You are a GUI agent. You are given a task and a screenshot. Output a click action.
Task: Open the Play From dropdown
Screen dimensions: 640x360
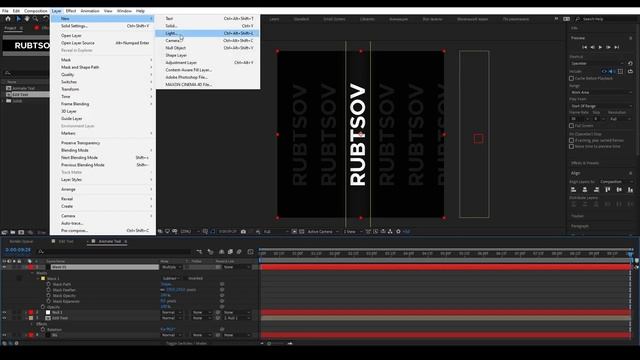click(601, 106)
